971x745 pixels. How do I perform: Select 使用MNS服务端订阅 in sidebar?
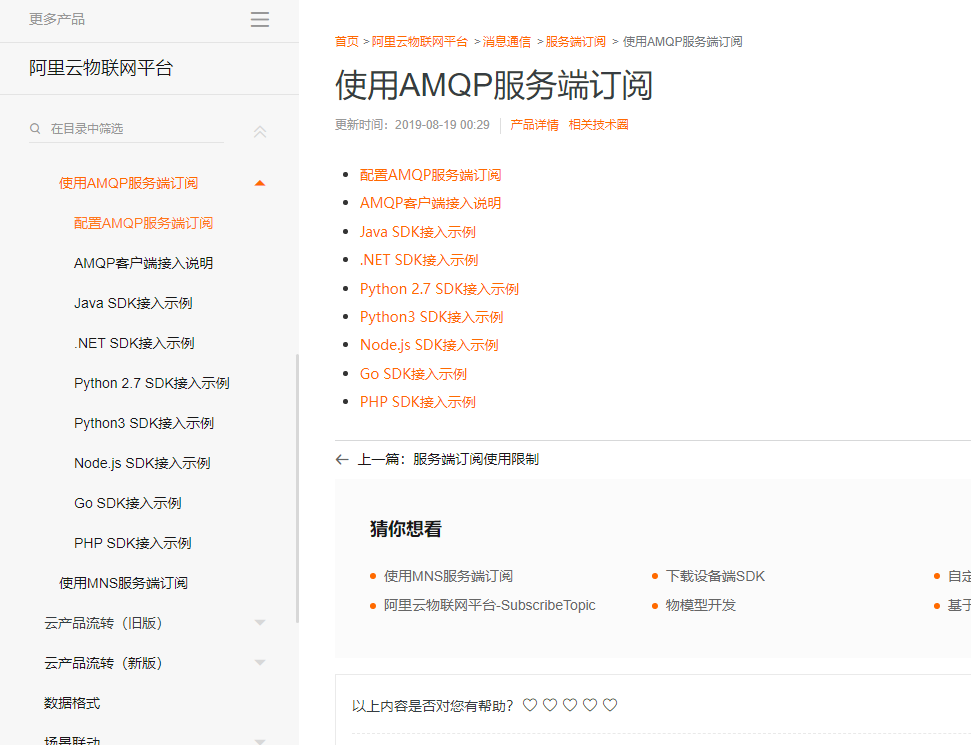[x=123, y=583]
